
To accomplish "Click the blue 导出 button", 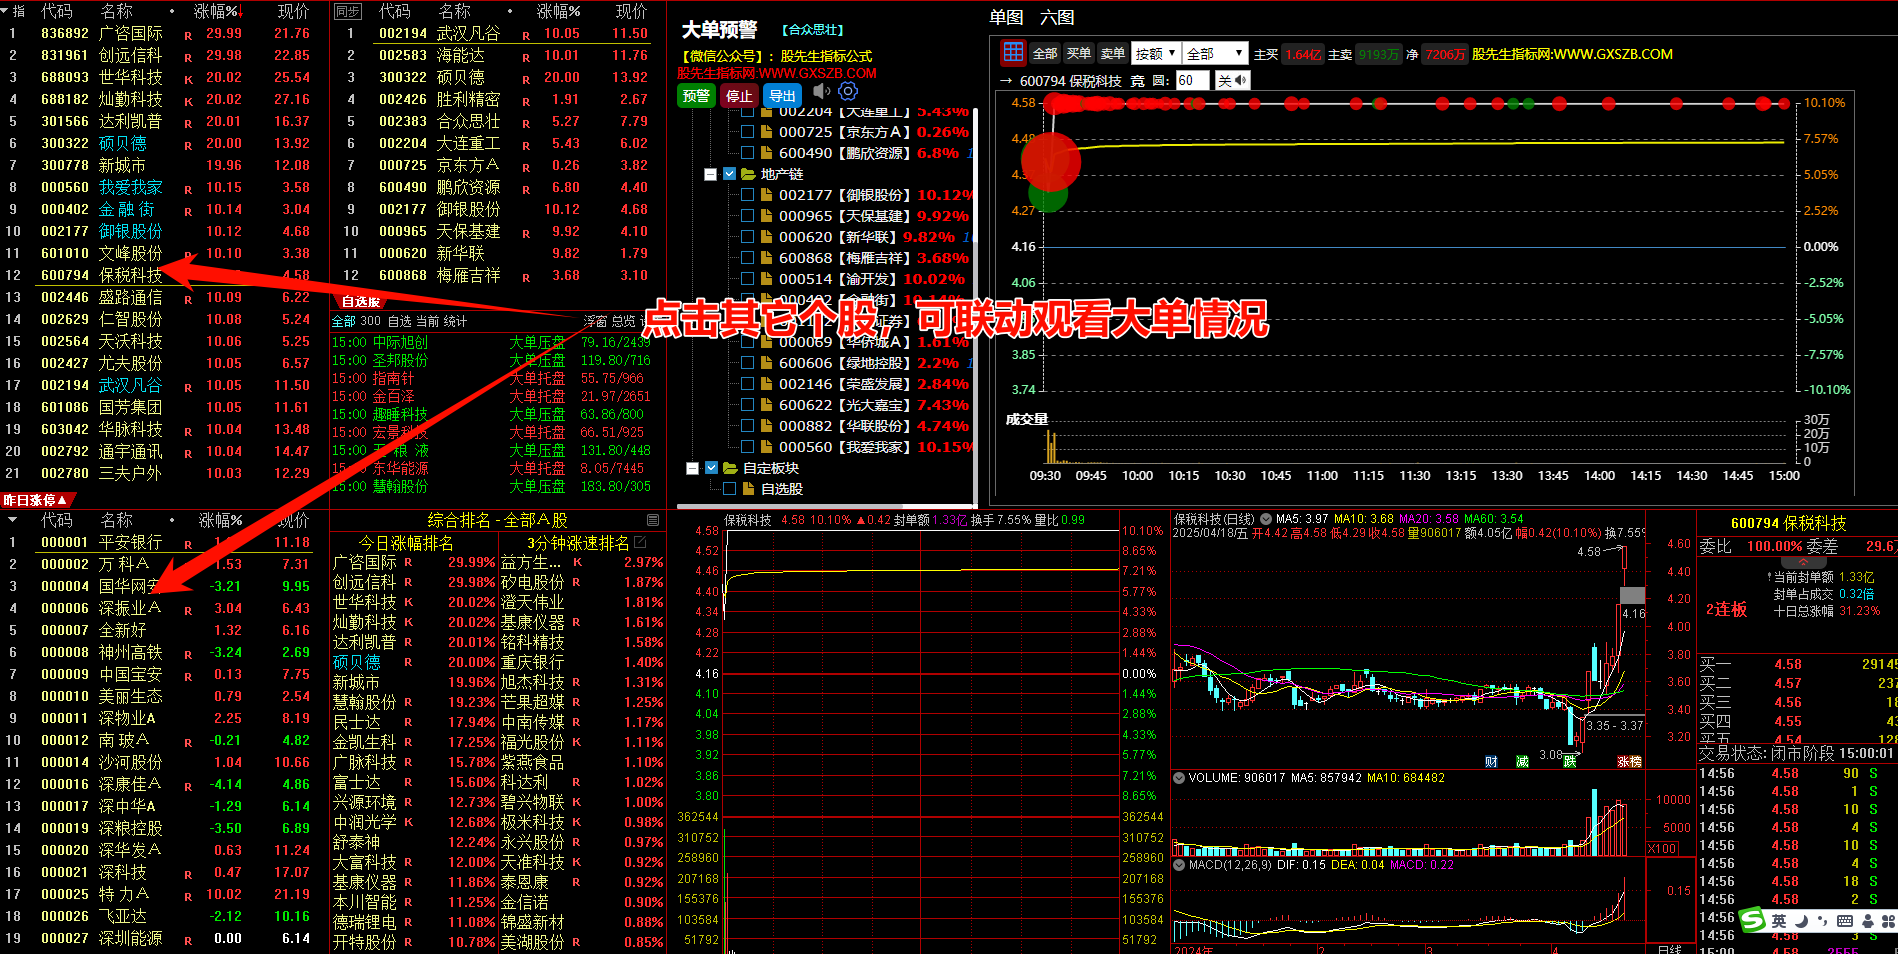I will 782,95.
